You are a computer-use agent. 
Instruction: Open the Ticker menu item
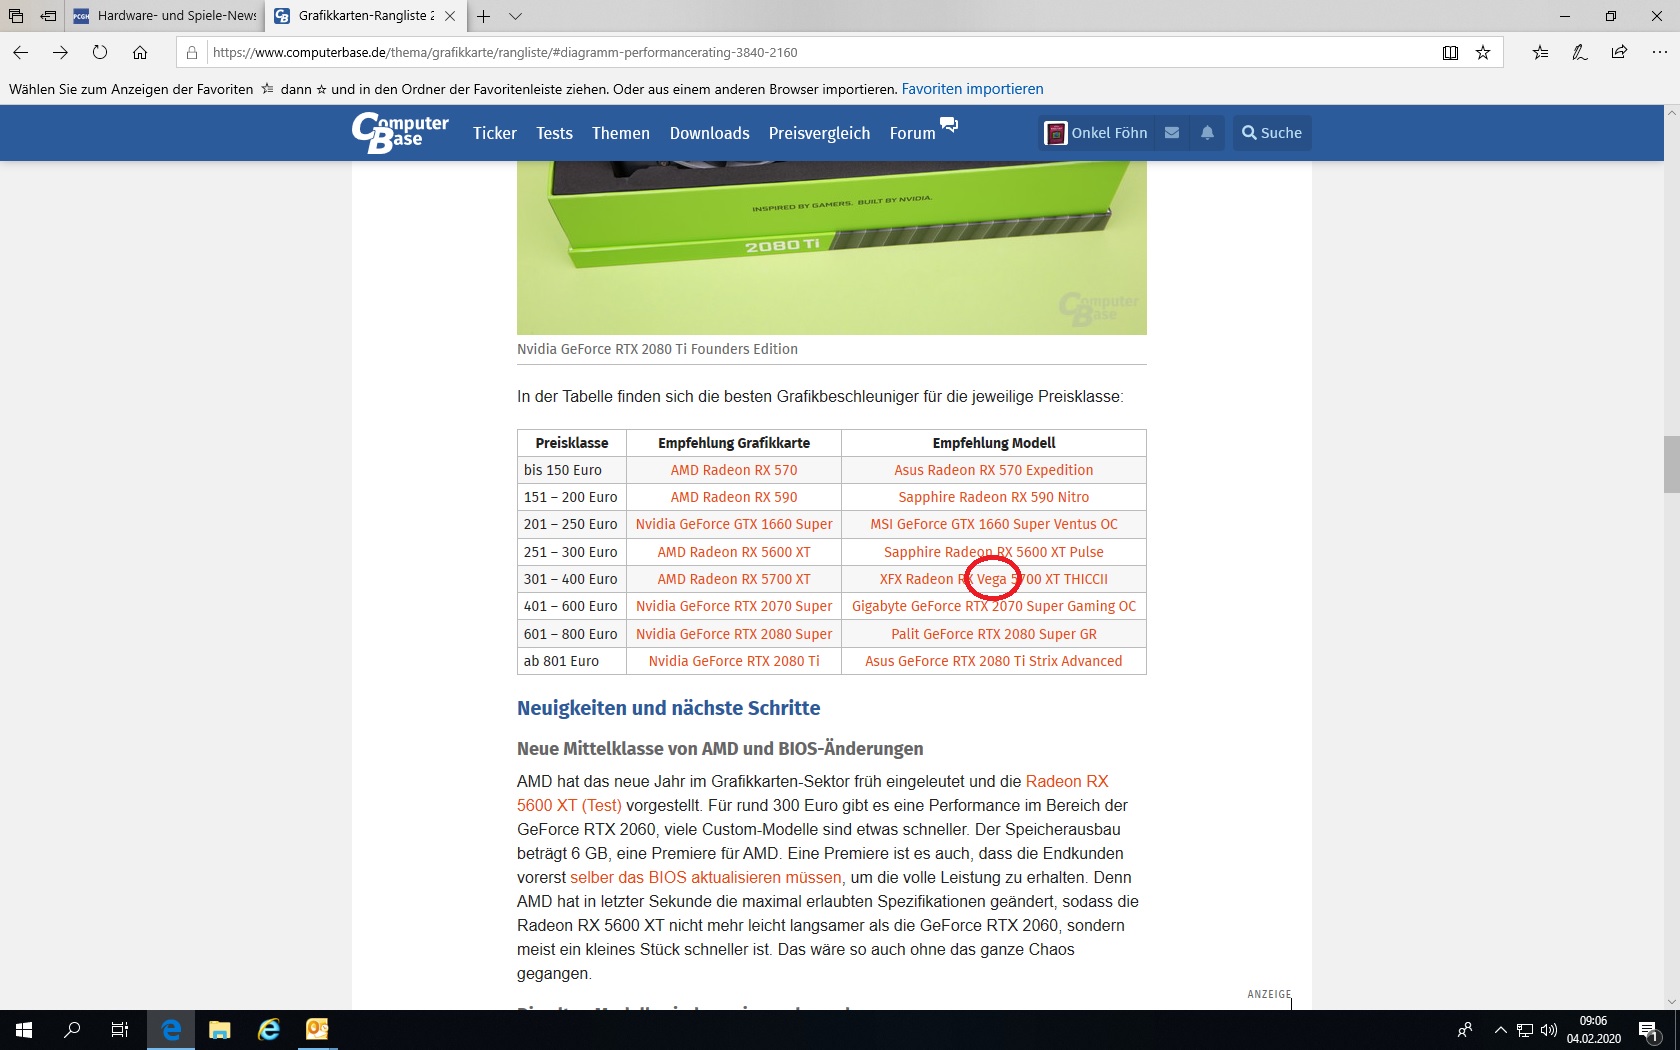coord(495,133)
